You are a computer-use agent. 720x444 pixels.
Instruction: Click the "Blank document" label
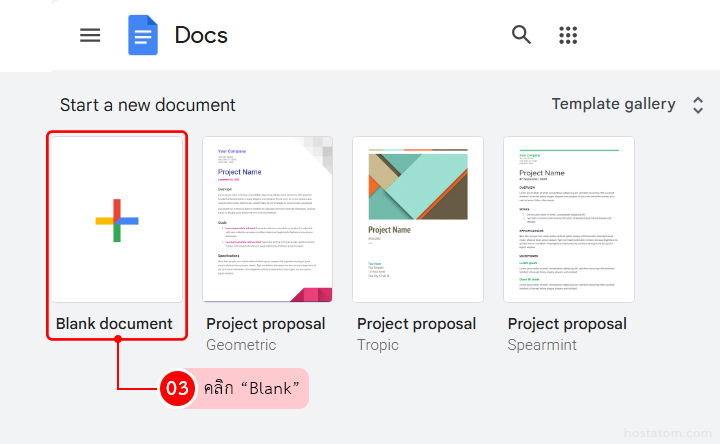(x=114, y=324)
